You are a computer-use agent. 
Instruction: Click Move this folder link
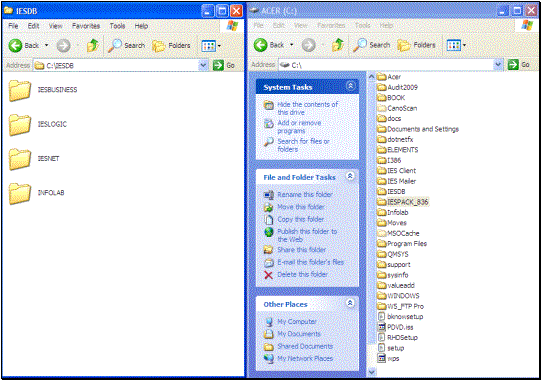click(x=301, y=207)
